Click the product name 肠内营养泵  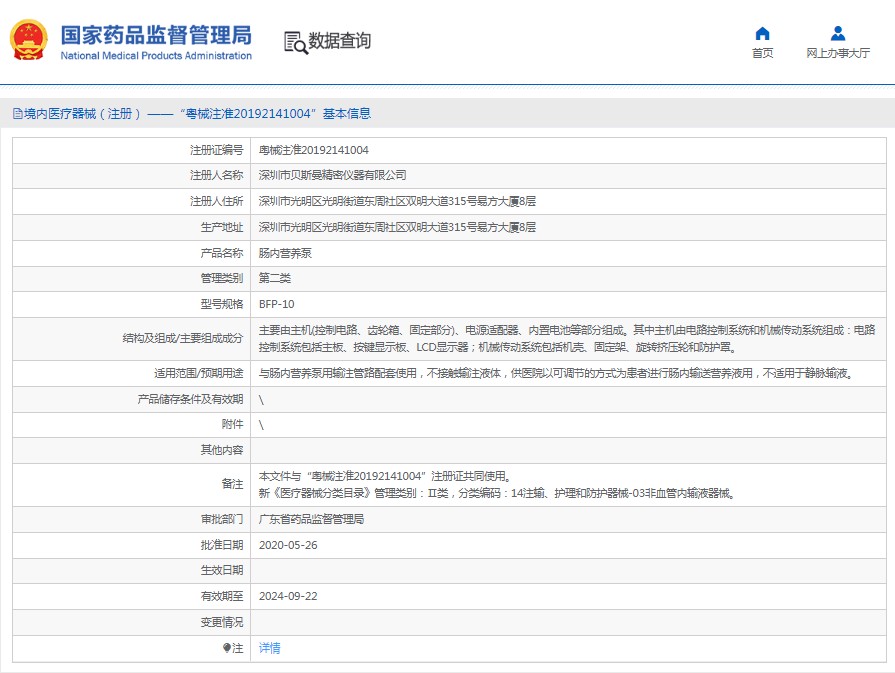[284, 253]
